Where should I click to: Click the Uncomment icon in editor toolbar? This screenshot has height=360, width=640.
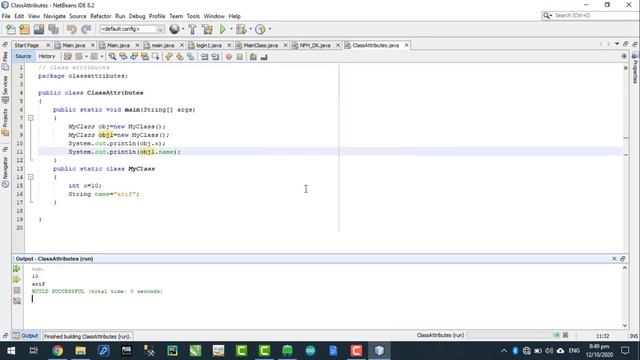264,57
